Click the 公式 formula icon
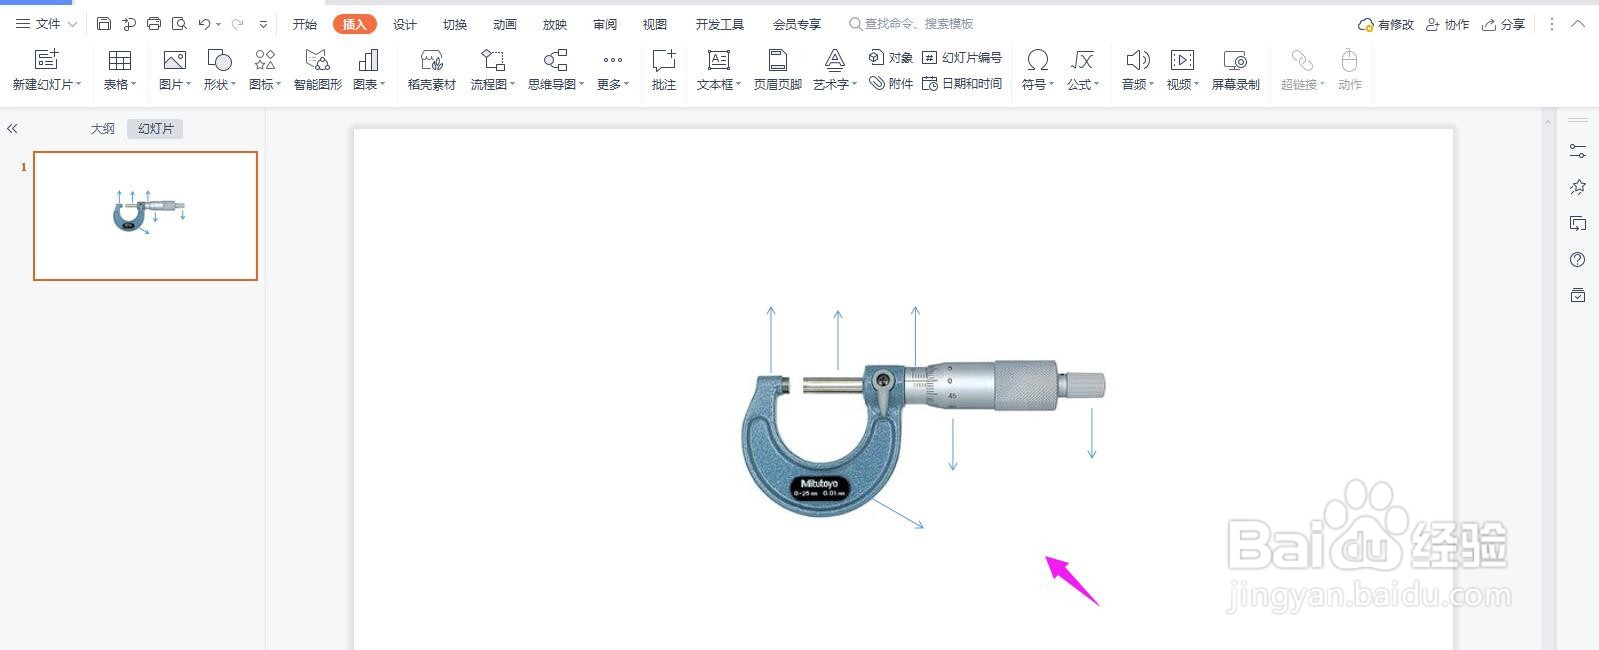This screenshot has height=650, width=1599. tap(1082, 60)
